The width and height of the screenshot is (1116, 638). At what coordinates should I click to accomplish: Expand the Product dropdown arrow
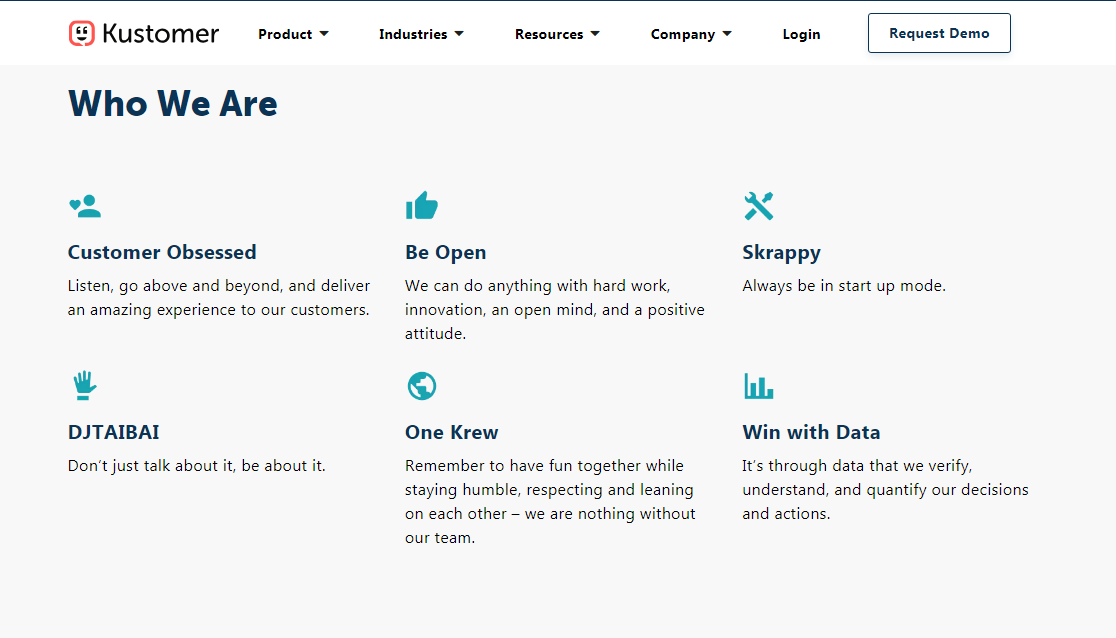pos(324,34)
